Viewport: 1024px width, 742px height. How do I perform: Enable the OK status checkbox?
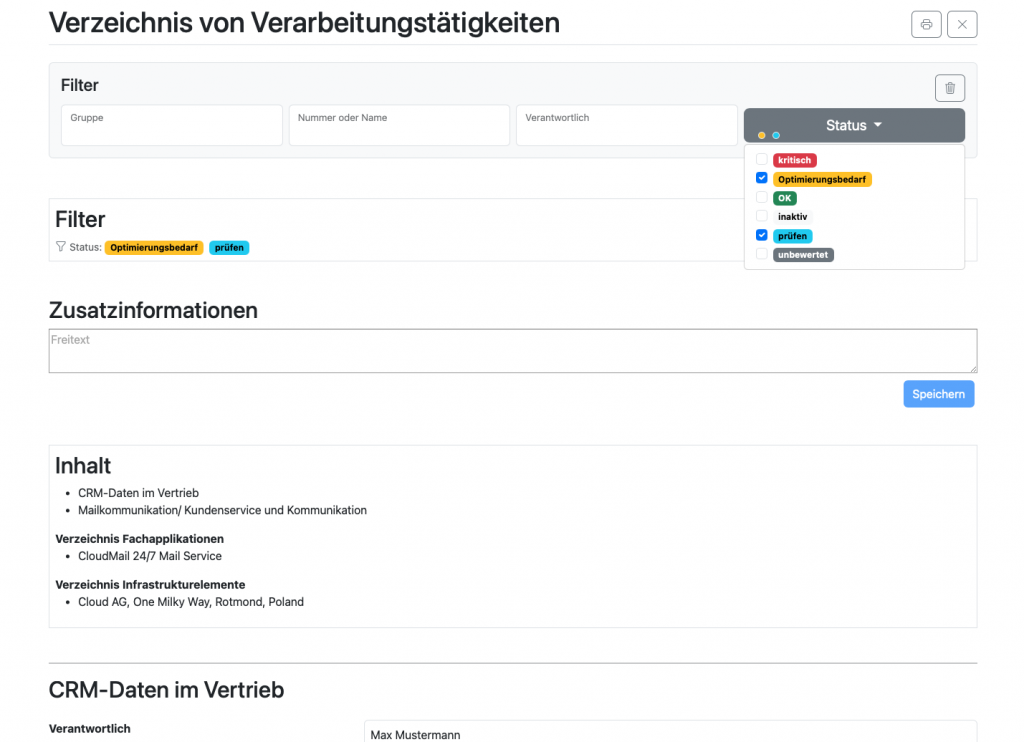tap(762, 198)
